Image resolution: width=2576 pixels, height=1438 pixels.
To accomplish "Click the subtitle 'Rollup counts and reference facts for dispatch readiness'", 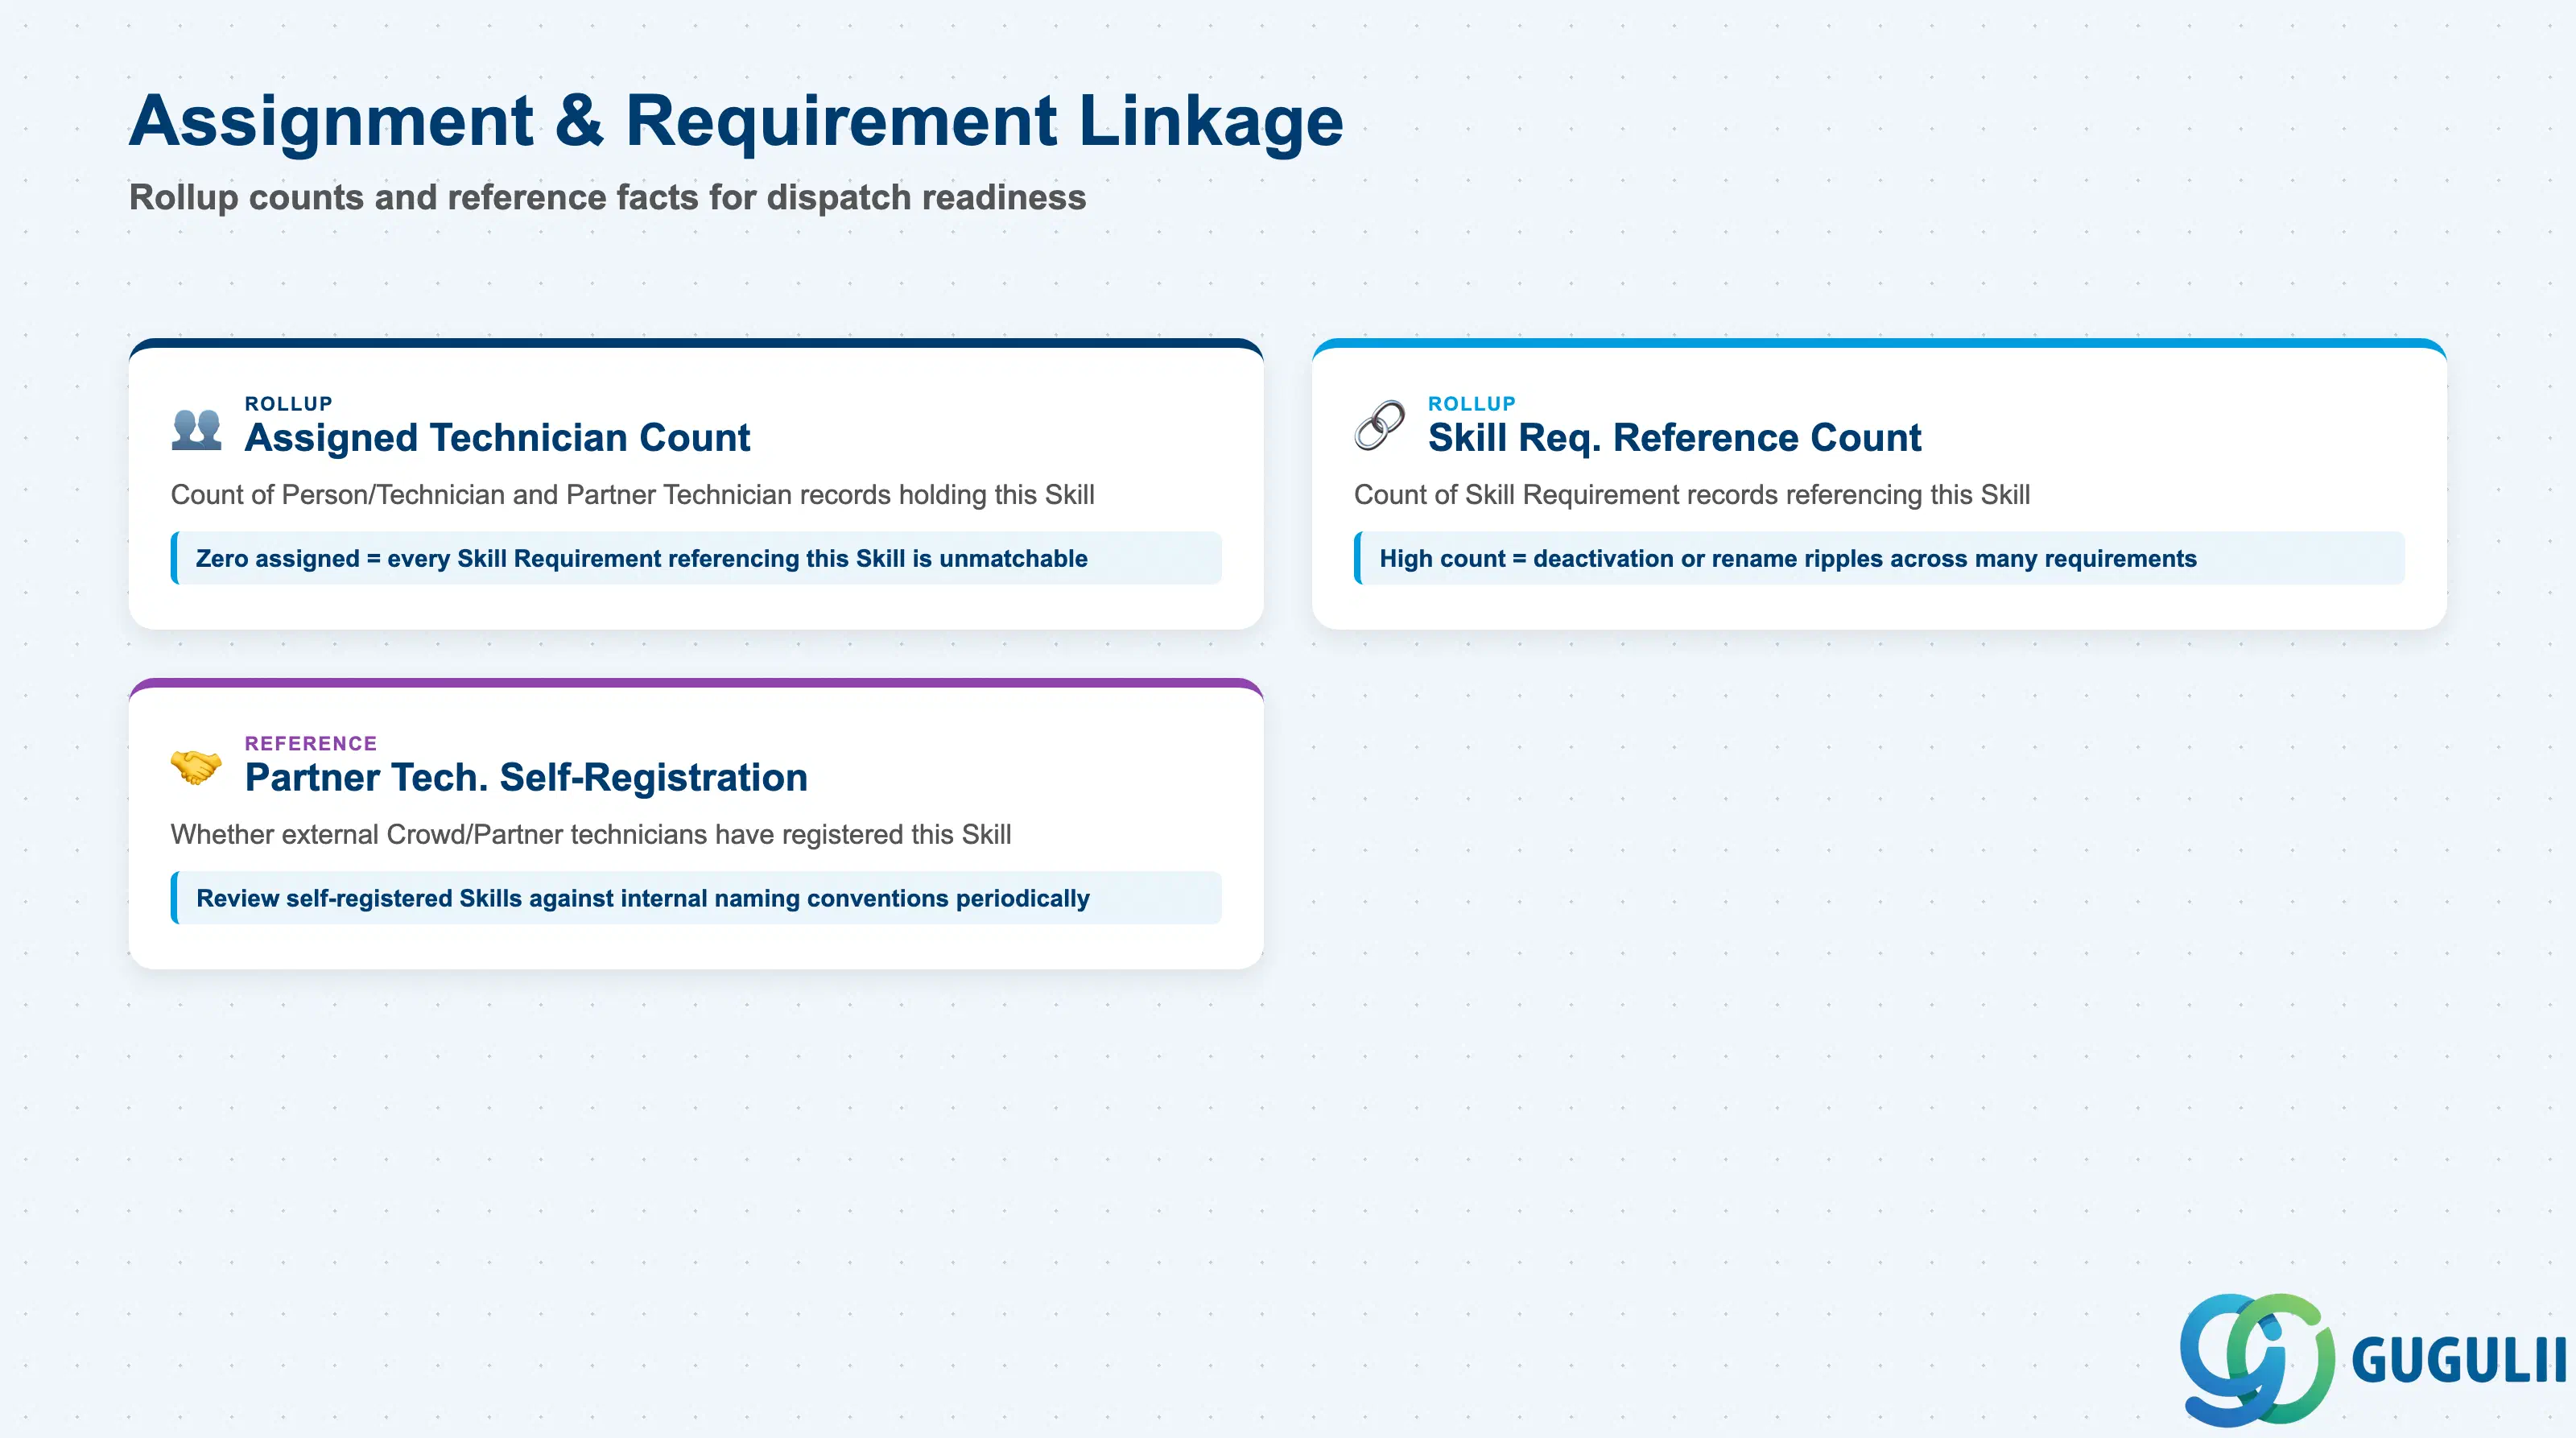I will 607,197.
